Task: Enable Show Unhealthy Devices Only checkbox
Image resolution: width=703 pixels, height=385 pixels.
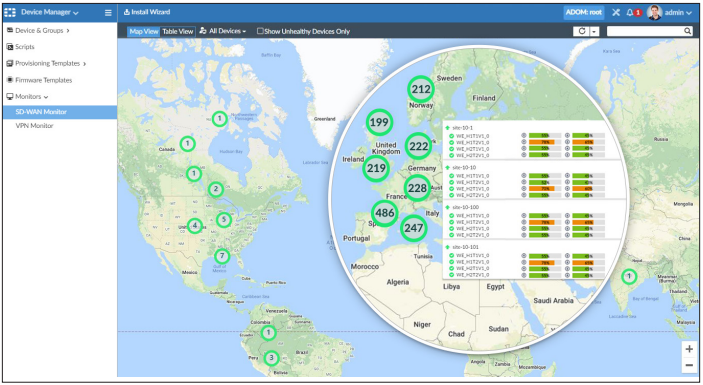Action: (260, 31)
